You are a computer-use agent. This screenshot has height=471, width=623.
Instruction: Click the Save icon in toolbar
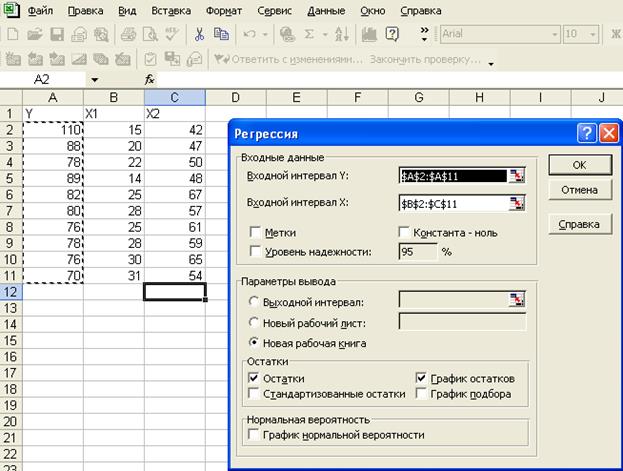click(x=57, y=34)
